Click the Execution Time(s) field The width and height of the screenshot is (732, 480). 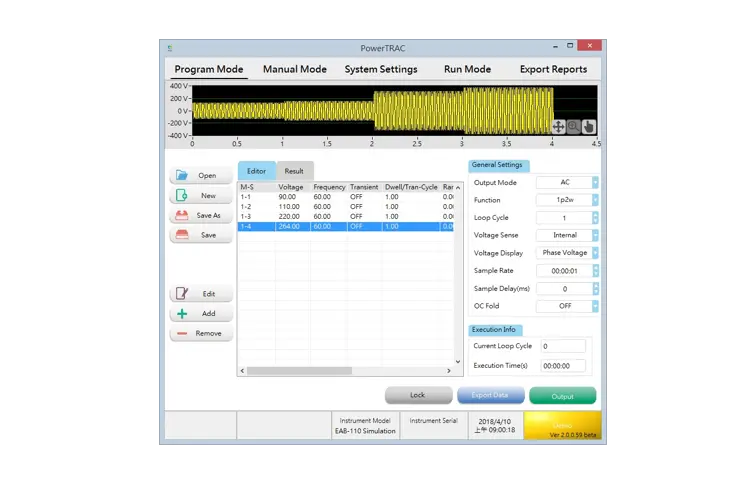pos(563,366)
